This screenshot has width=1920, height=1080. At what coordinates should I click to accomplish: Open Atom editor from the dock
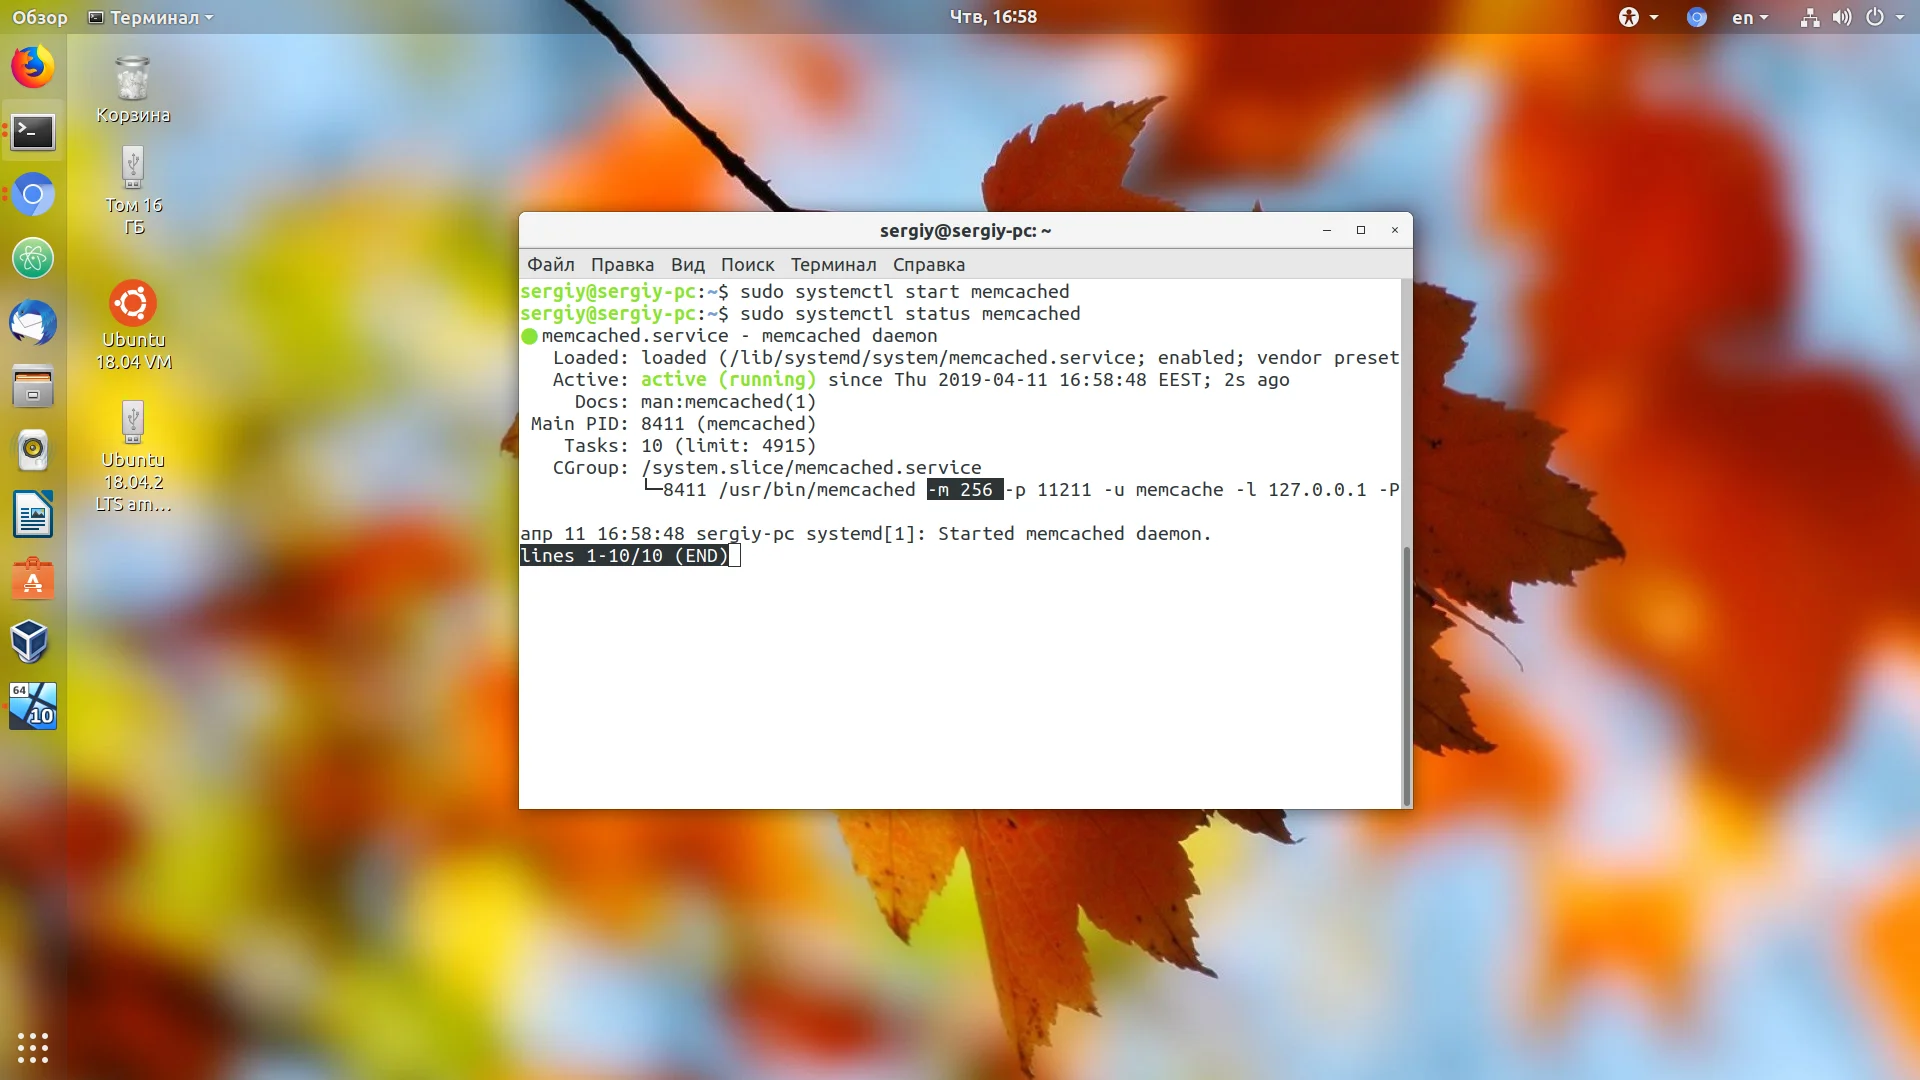point(32,259)
